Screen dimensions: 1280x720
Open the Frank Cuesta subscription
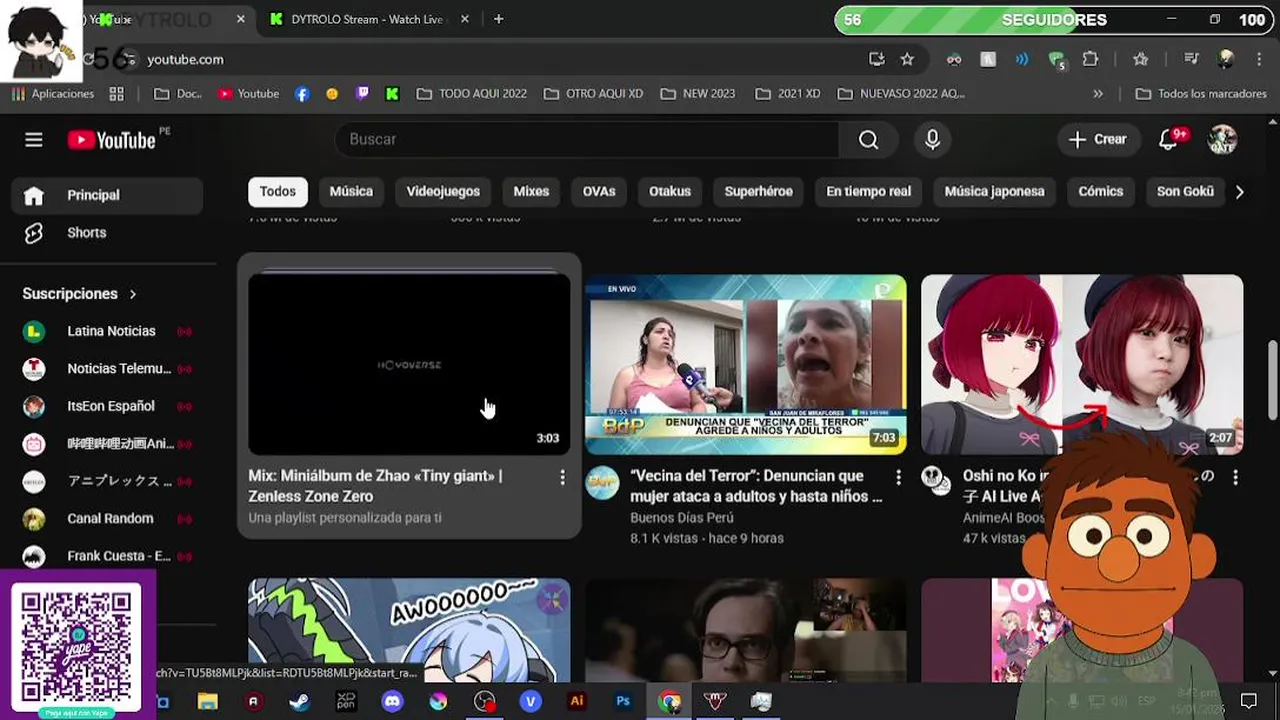pyautogui.click(x=107, y=556)
